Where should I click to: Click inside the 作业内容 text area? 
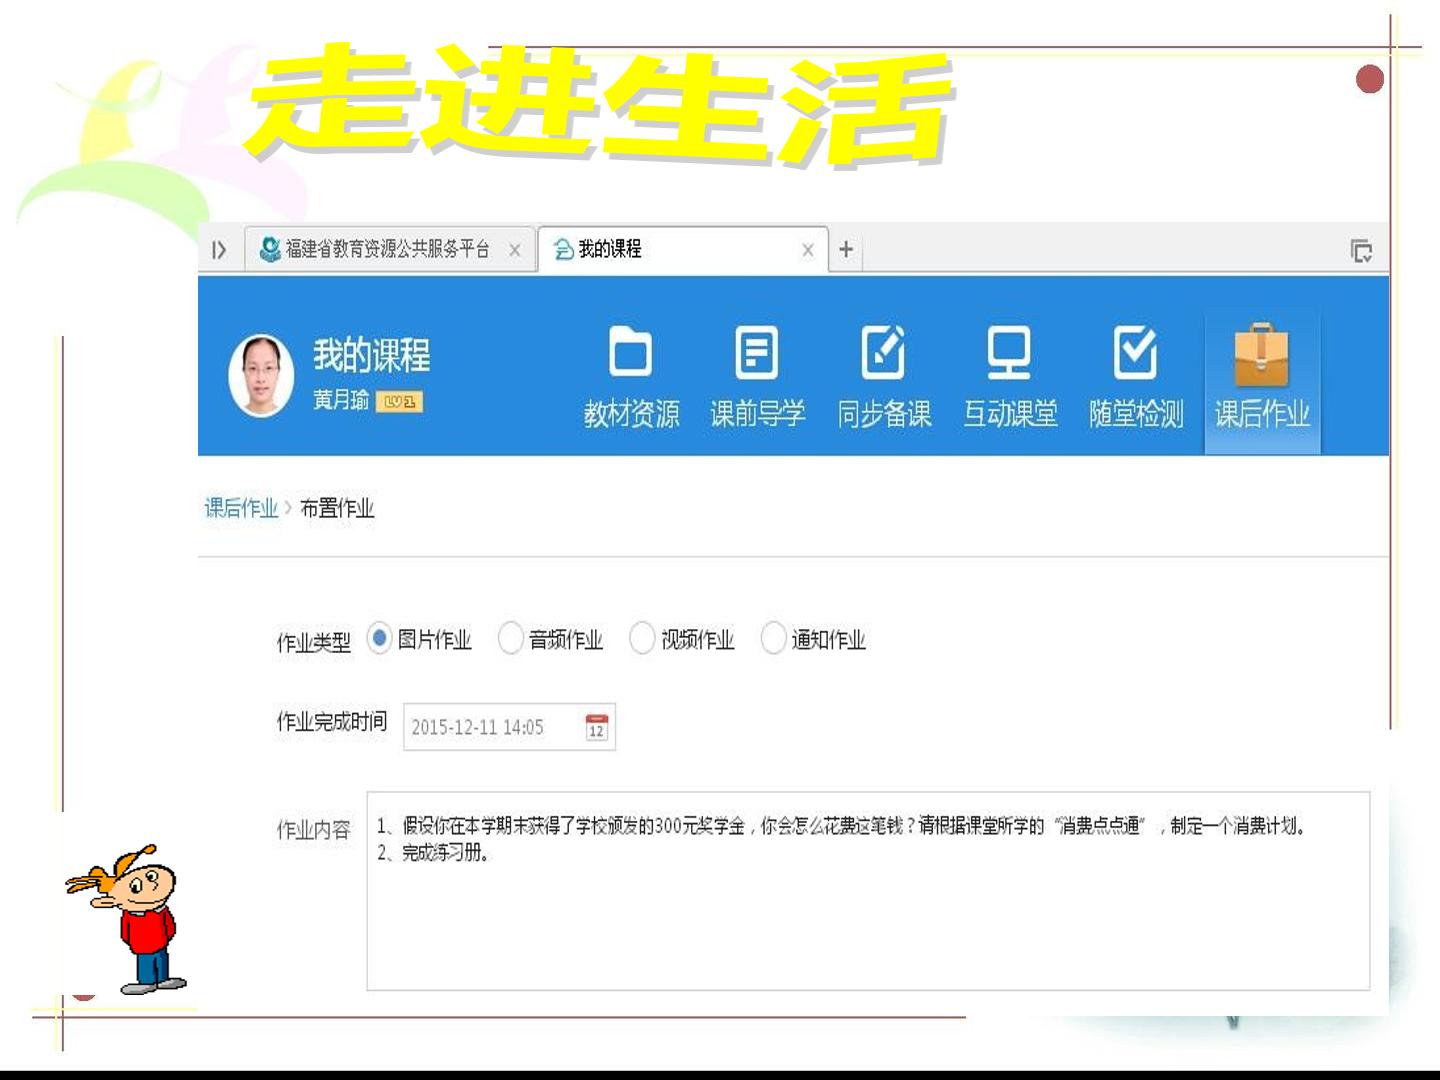(868, 891)
